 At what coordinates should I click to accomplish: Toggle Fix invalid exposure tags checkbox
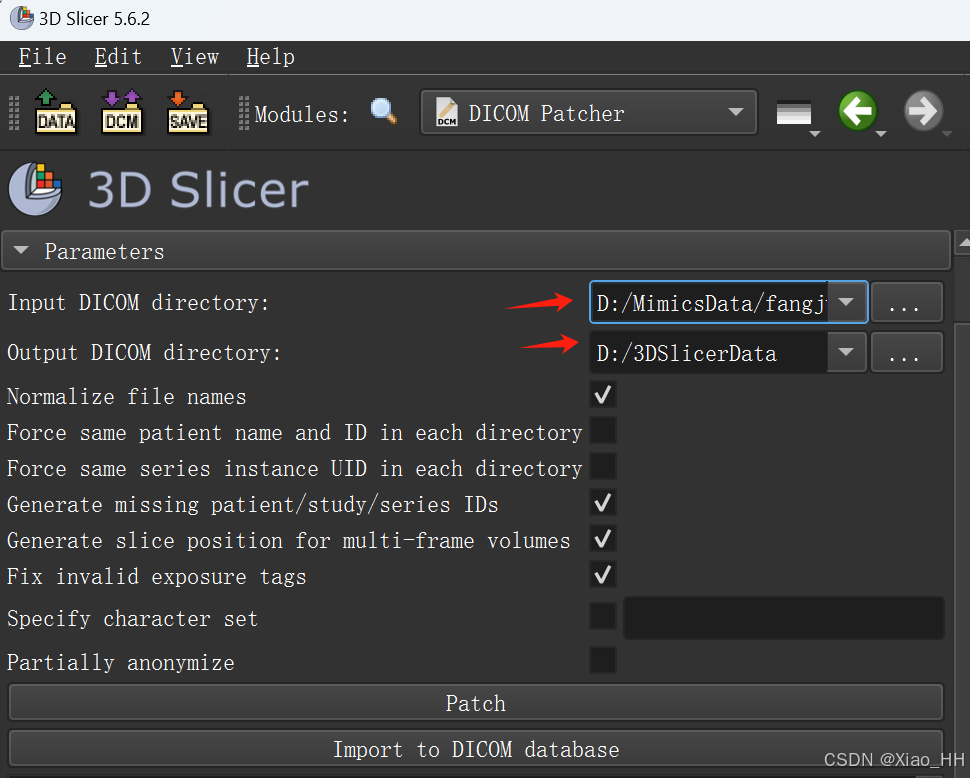603,575
